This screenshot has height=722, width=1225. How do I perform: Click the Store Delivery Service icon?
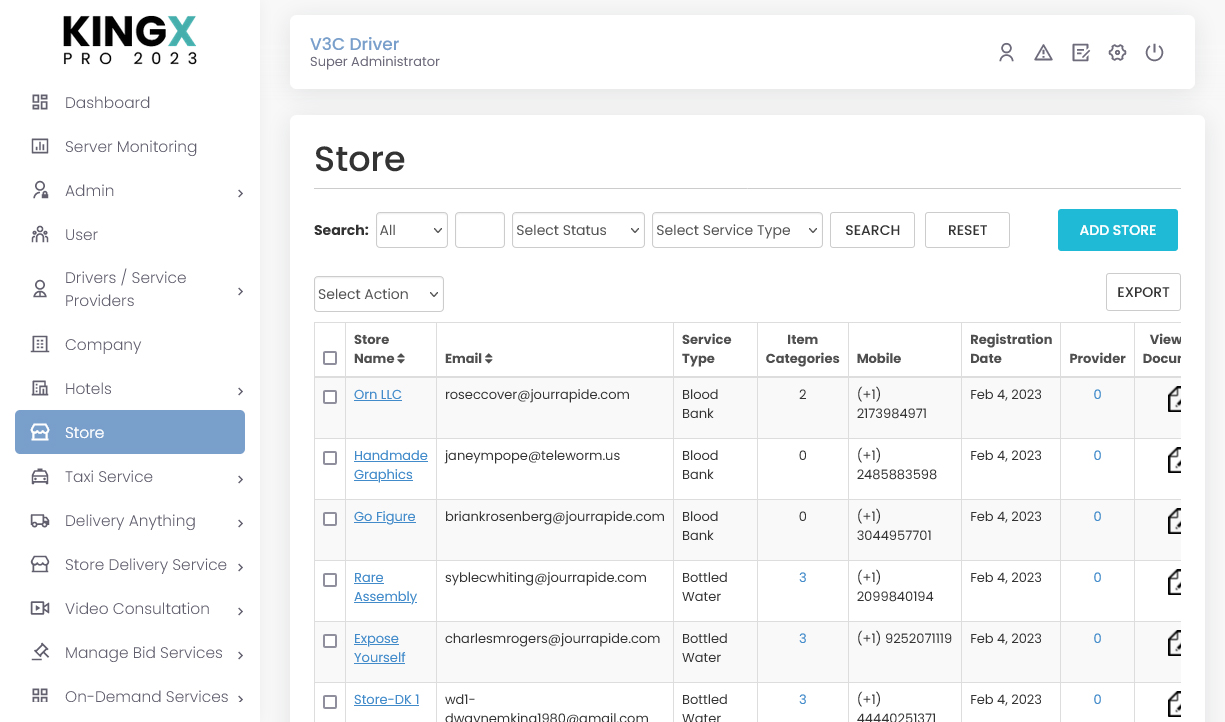pos(40,564)
